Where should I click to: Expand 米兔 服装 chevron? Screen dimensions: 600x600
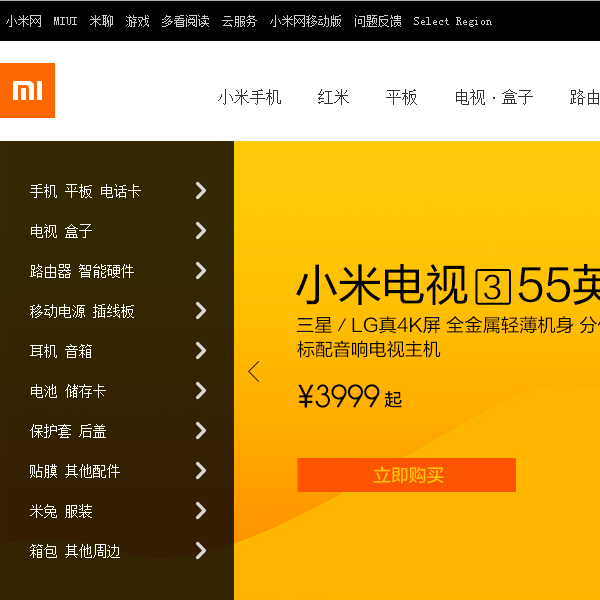[x=201, y=510]
